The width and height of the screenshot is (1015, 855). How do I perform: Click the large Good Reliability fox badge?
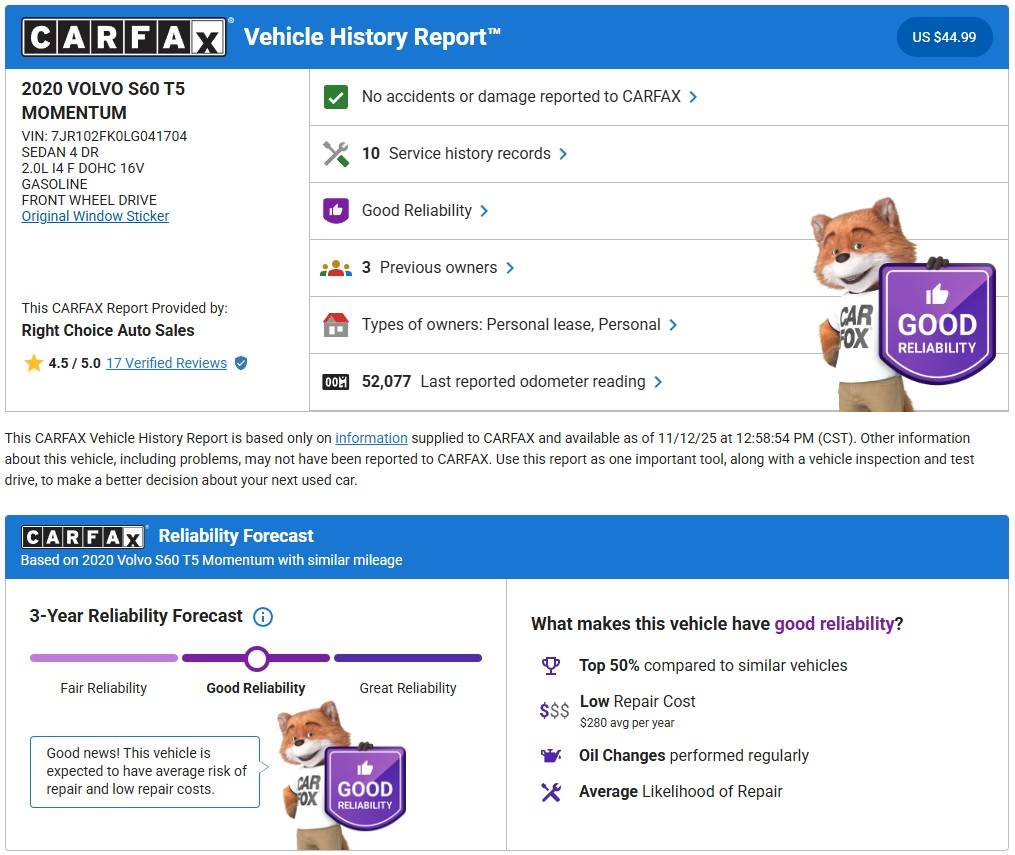936,322
